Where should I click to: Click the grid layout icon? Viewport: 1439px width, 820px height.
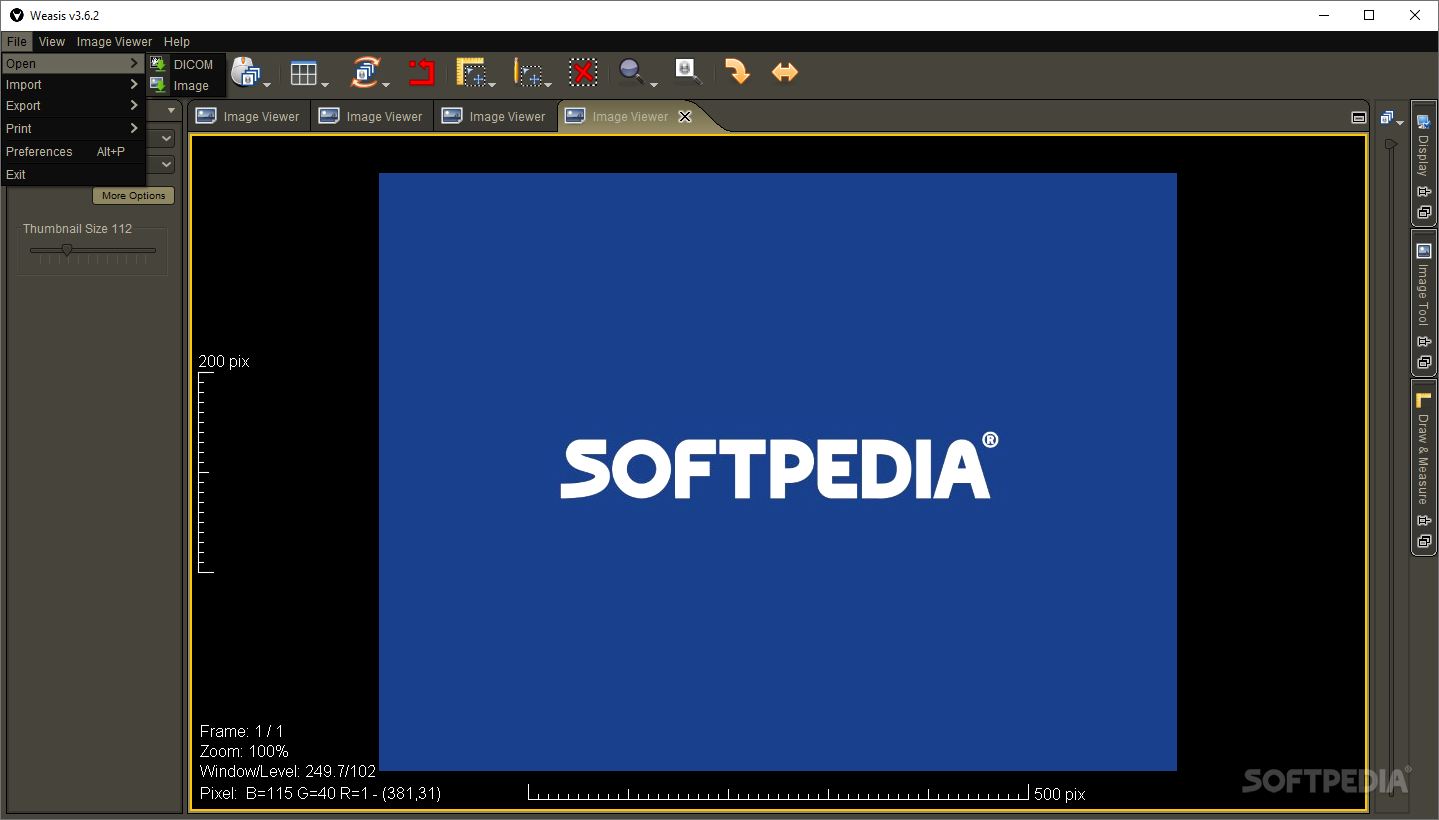click(x=303, y=73)
